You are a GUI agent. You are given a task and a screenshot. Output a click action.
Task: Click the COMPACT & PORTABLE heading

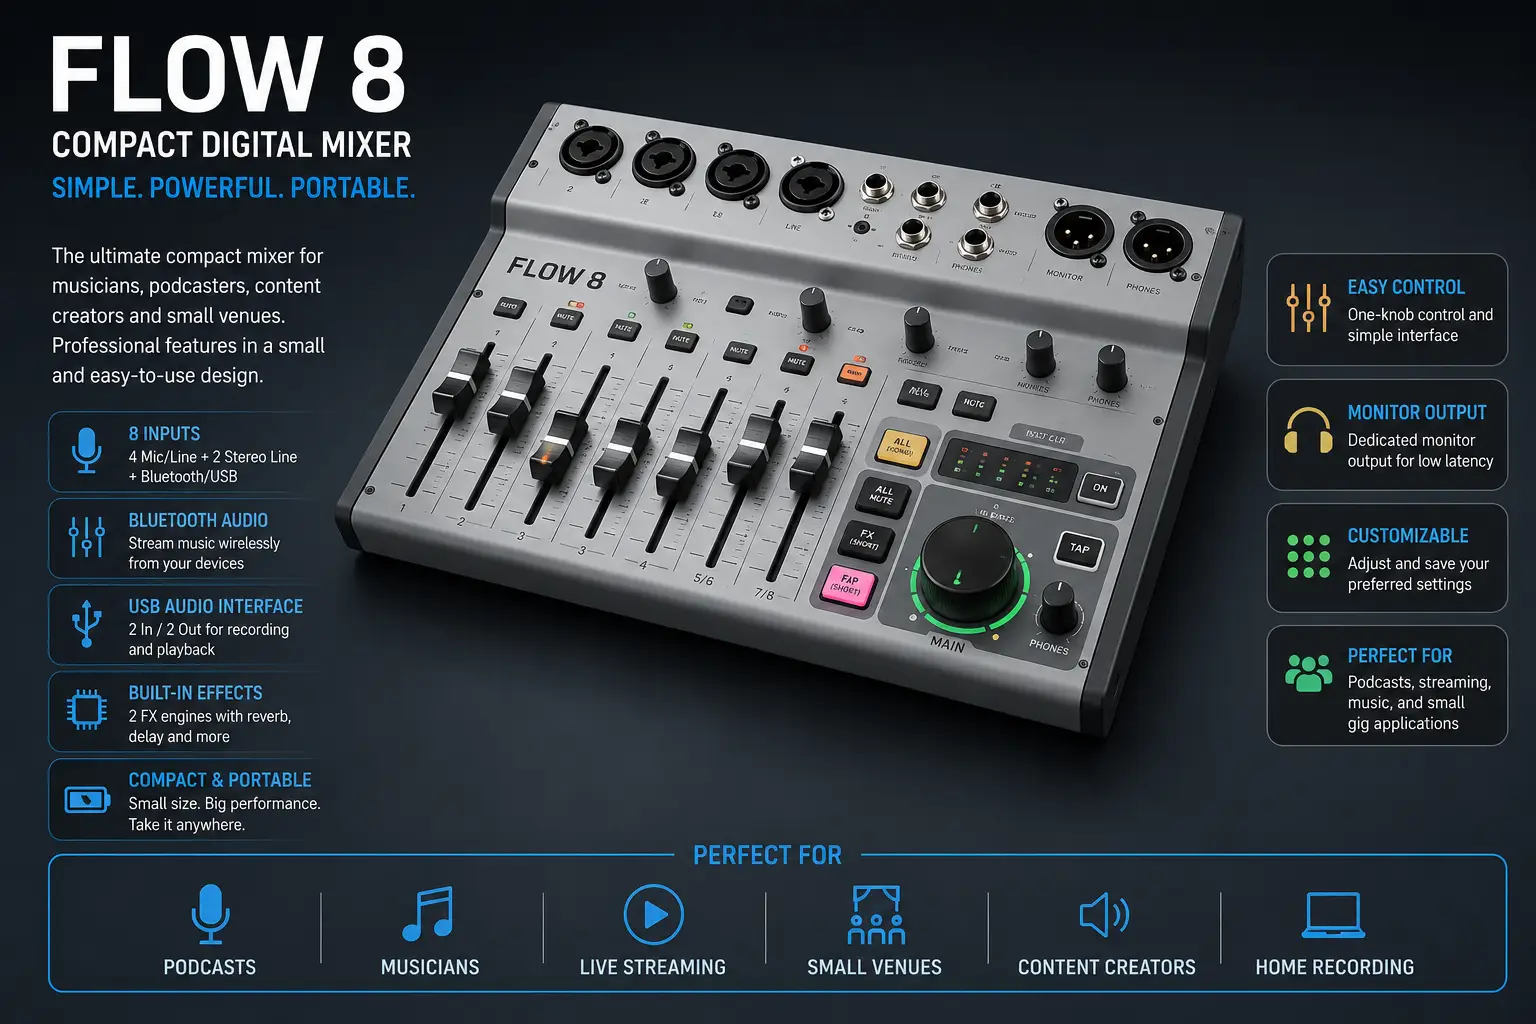click(220, 780)
